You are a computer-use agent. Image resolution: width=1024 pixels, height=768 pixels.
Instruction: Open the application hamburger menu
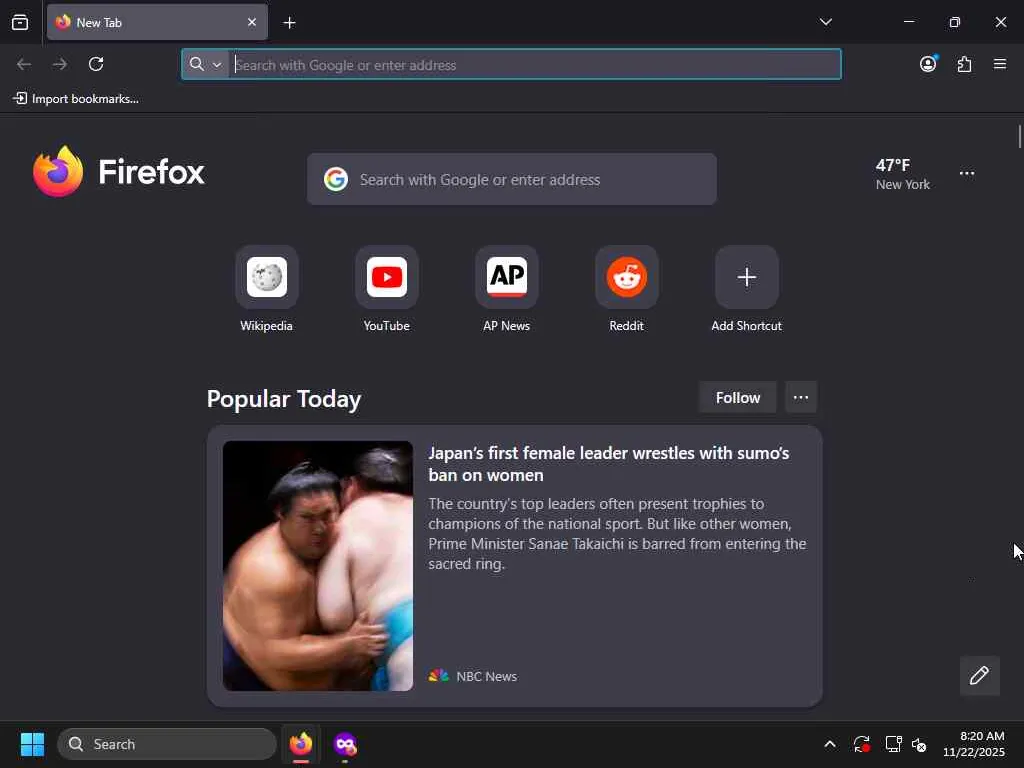point(1000,64)
